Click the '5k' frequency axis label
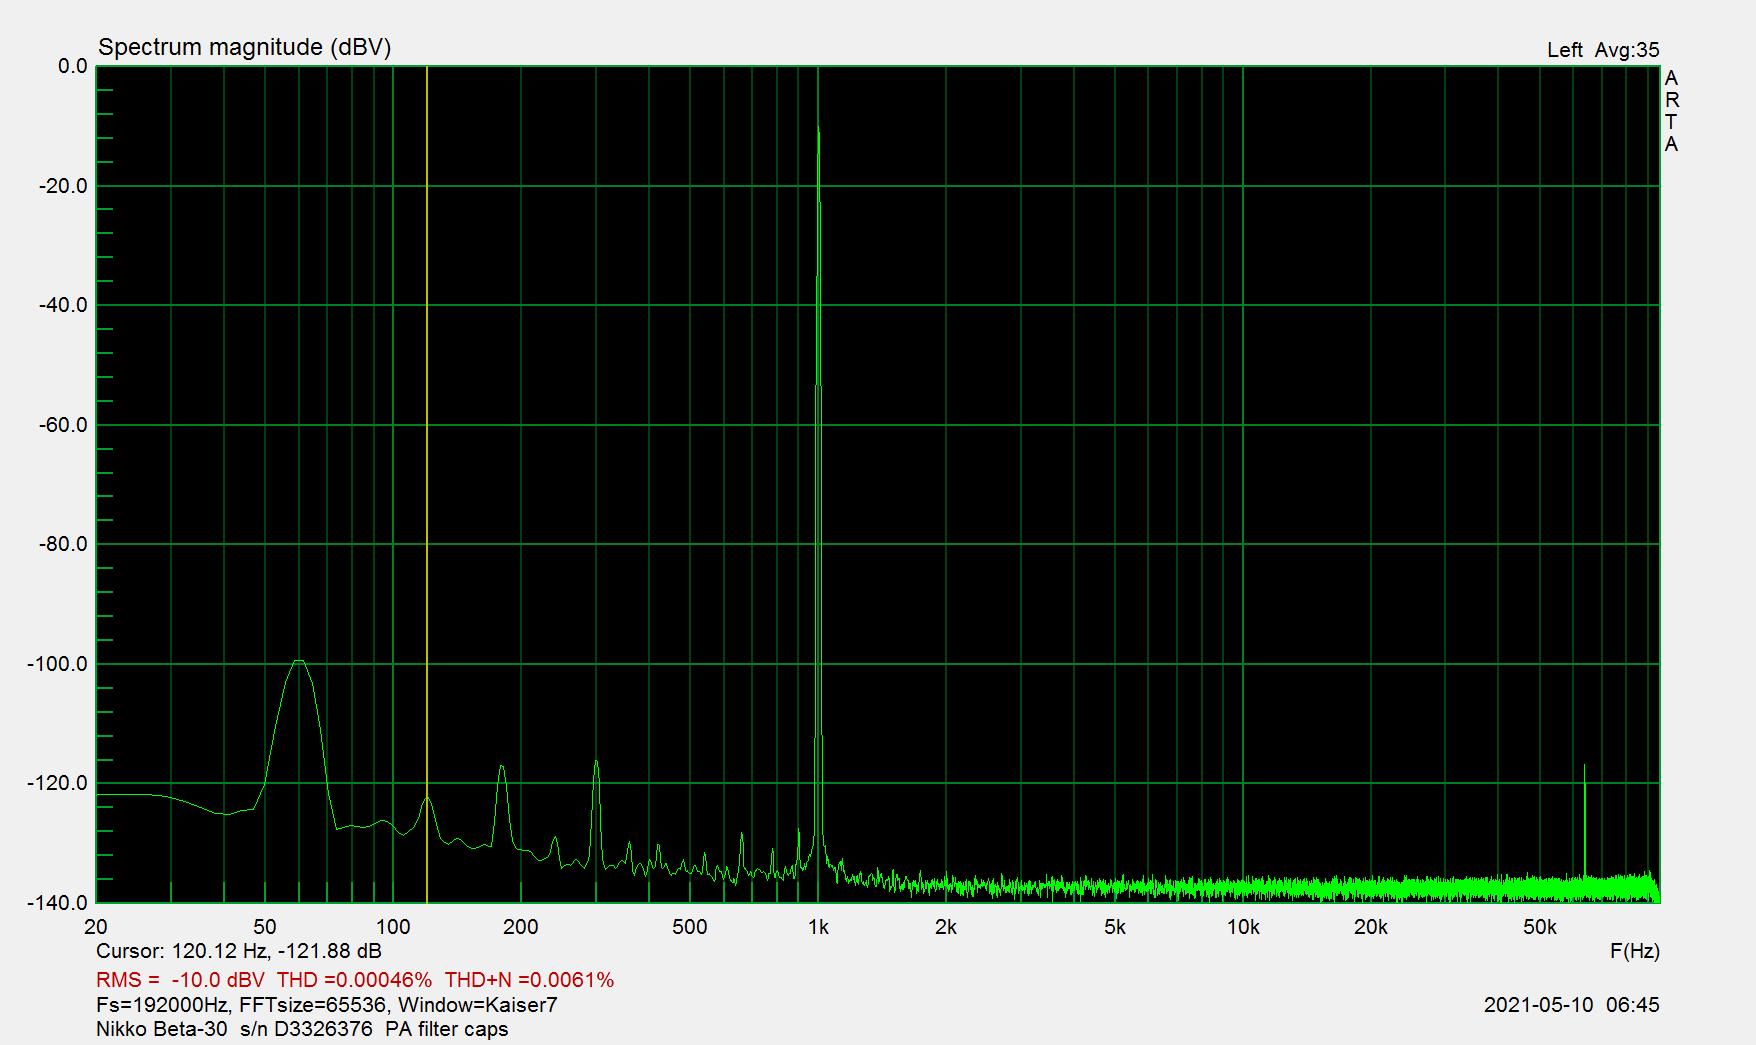 tap(1115, 927)
